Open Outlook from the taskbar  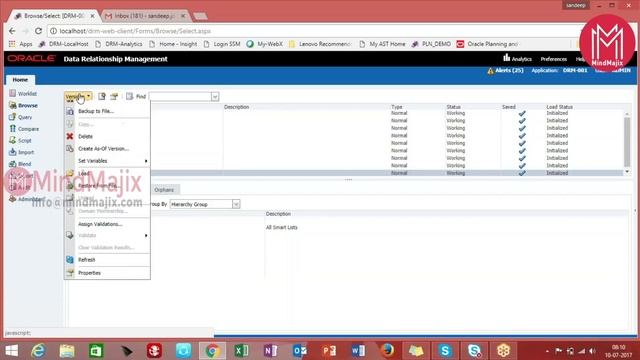[x=300, y=351]
